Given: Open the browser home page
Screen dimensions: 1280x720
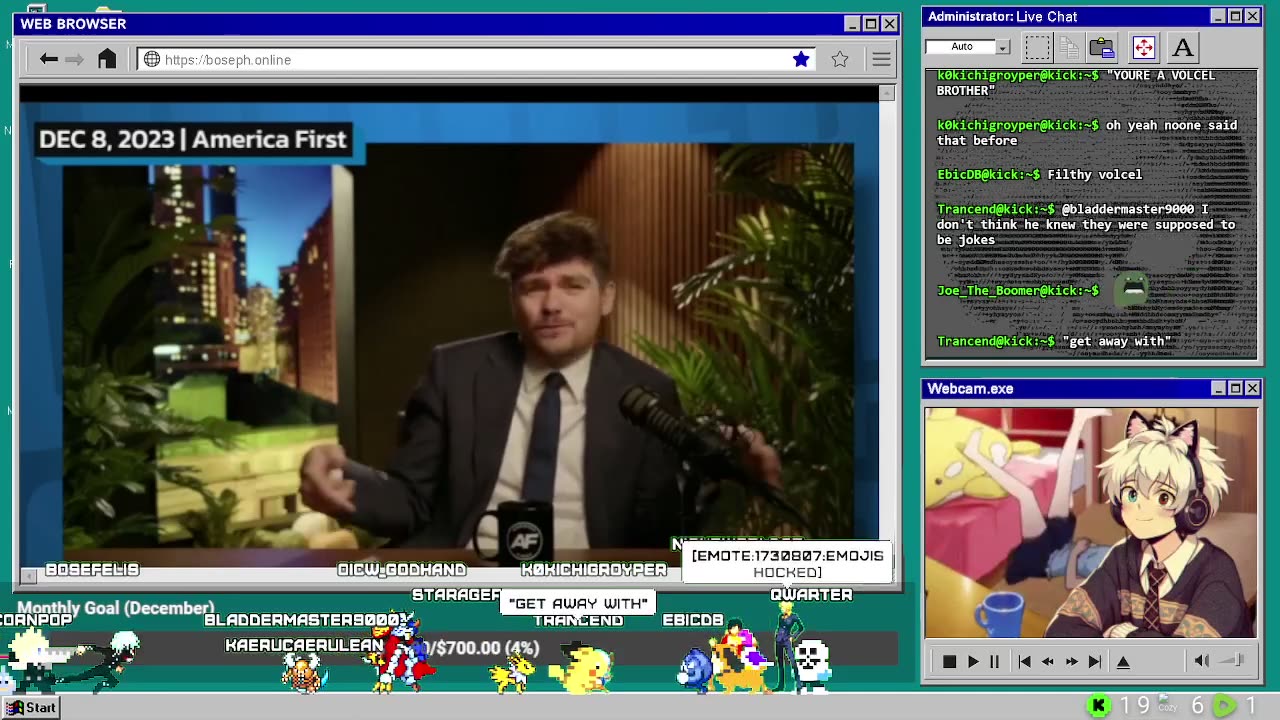Looking at the screenshot, I should point(107,59).
